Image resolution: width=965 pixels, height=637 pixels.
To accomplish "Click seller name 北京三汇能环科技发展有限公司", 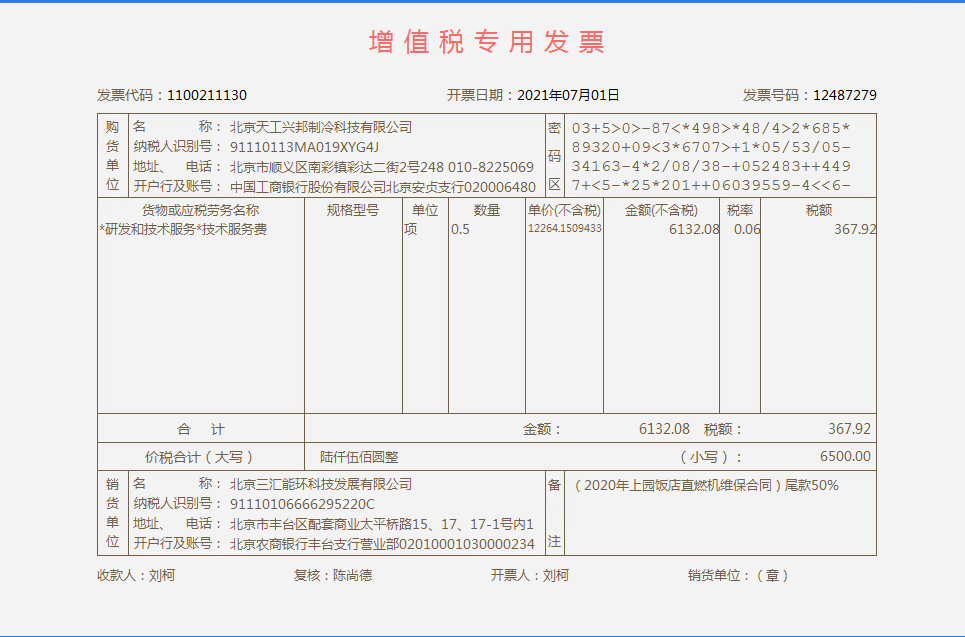I will tap(321, 484).
